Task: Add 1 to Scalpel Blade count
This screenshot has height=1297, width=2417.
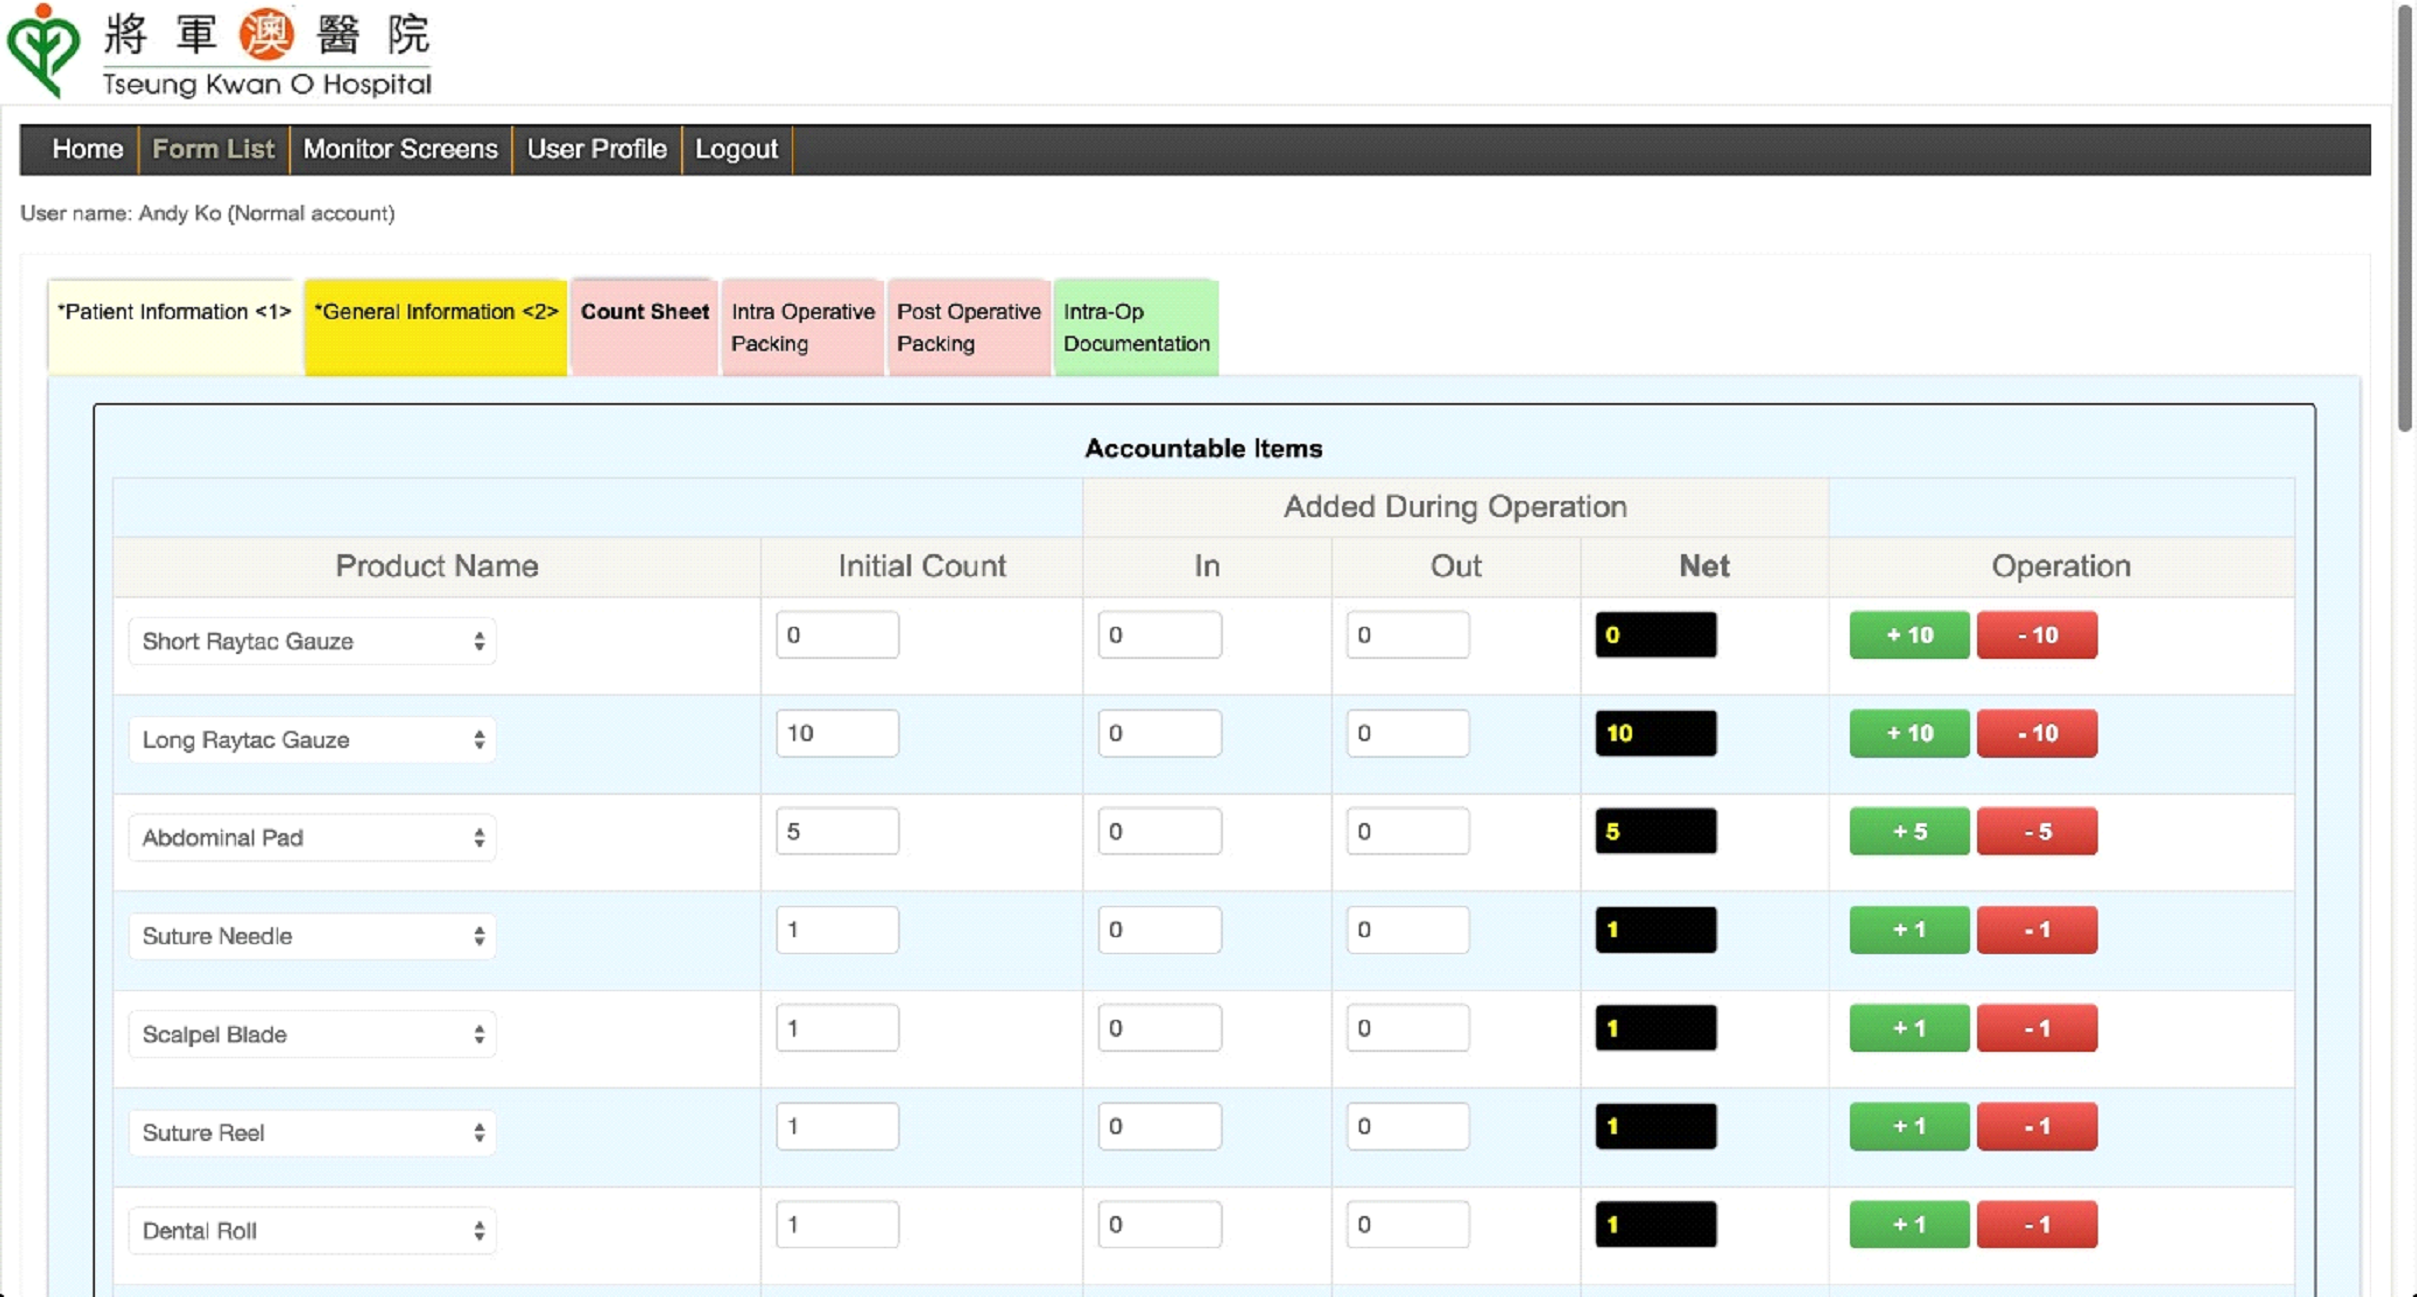Action: coord(1909,1028)
